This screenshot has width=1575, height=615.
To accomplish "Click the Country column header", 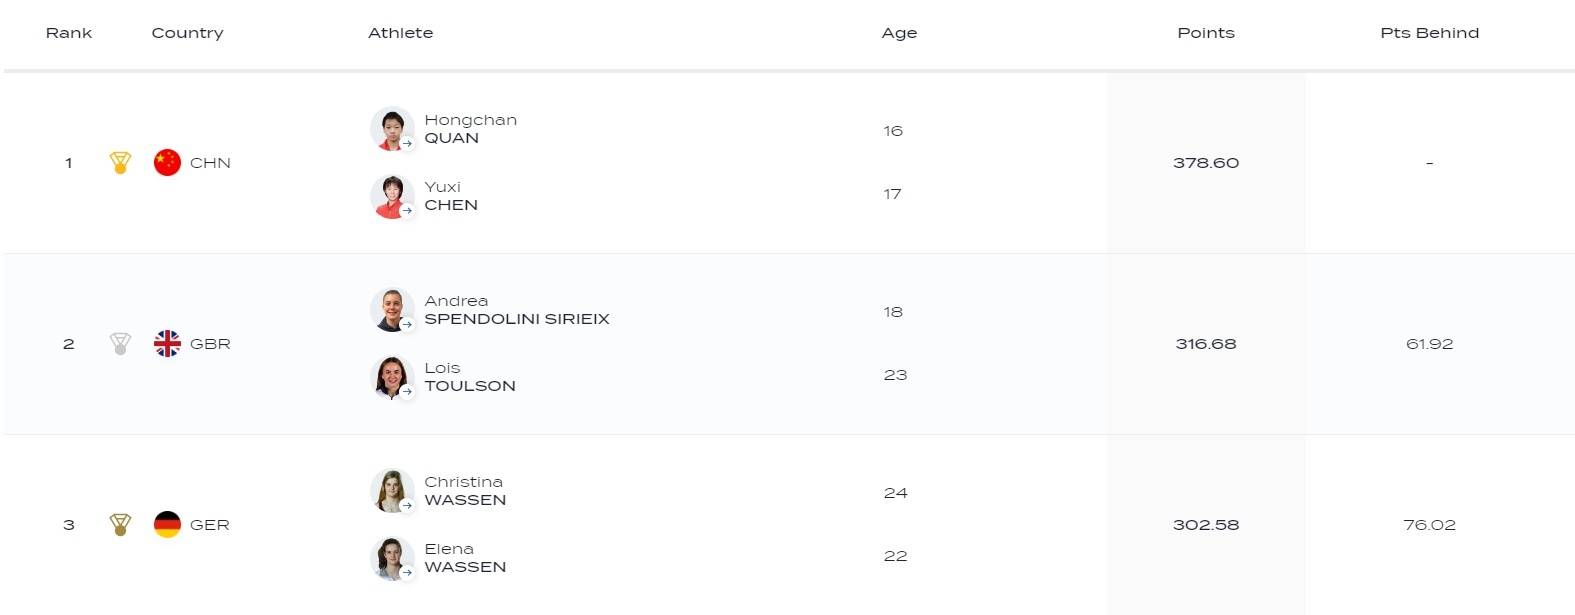I will [x=187, y=33].
